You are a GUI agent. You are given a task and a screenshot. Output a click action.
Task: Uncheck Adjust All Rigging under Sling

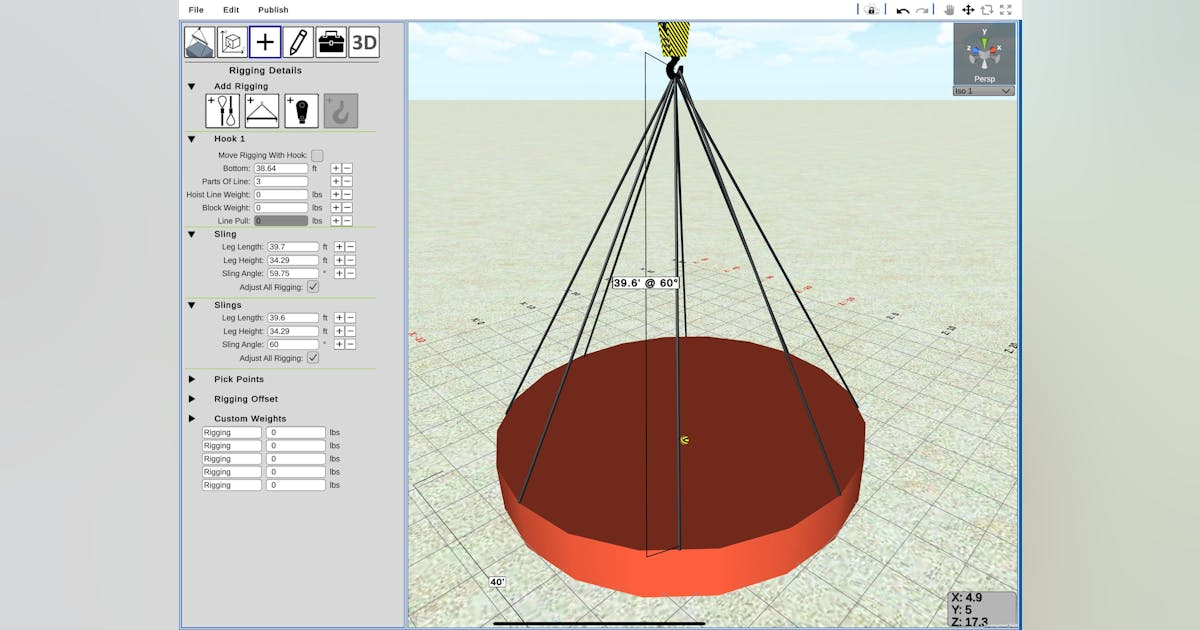(x=312, y=286)
